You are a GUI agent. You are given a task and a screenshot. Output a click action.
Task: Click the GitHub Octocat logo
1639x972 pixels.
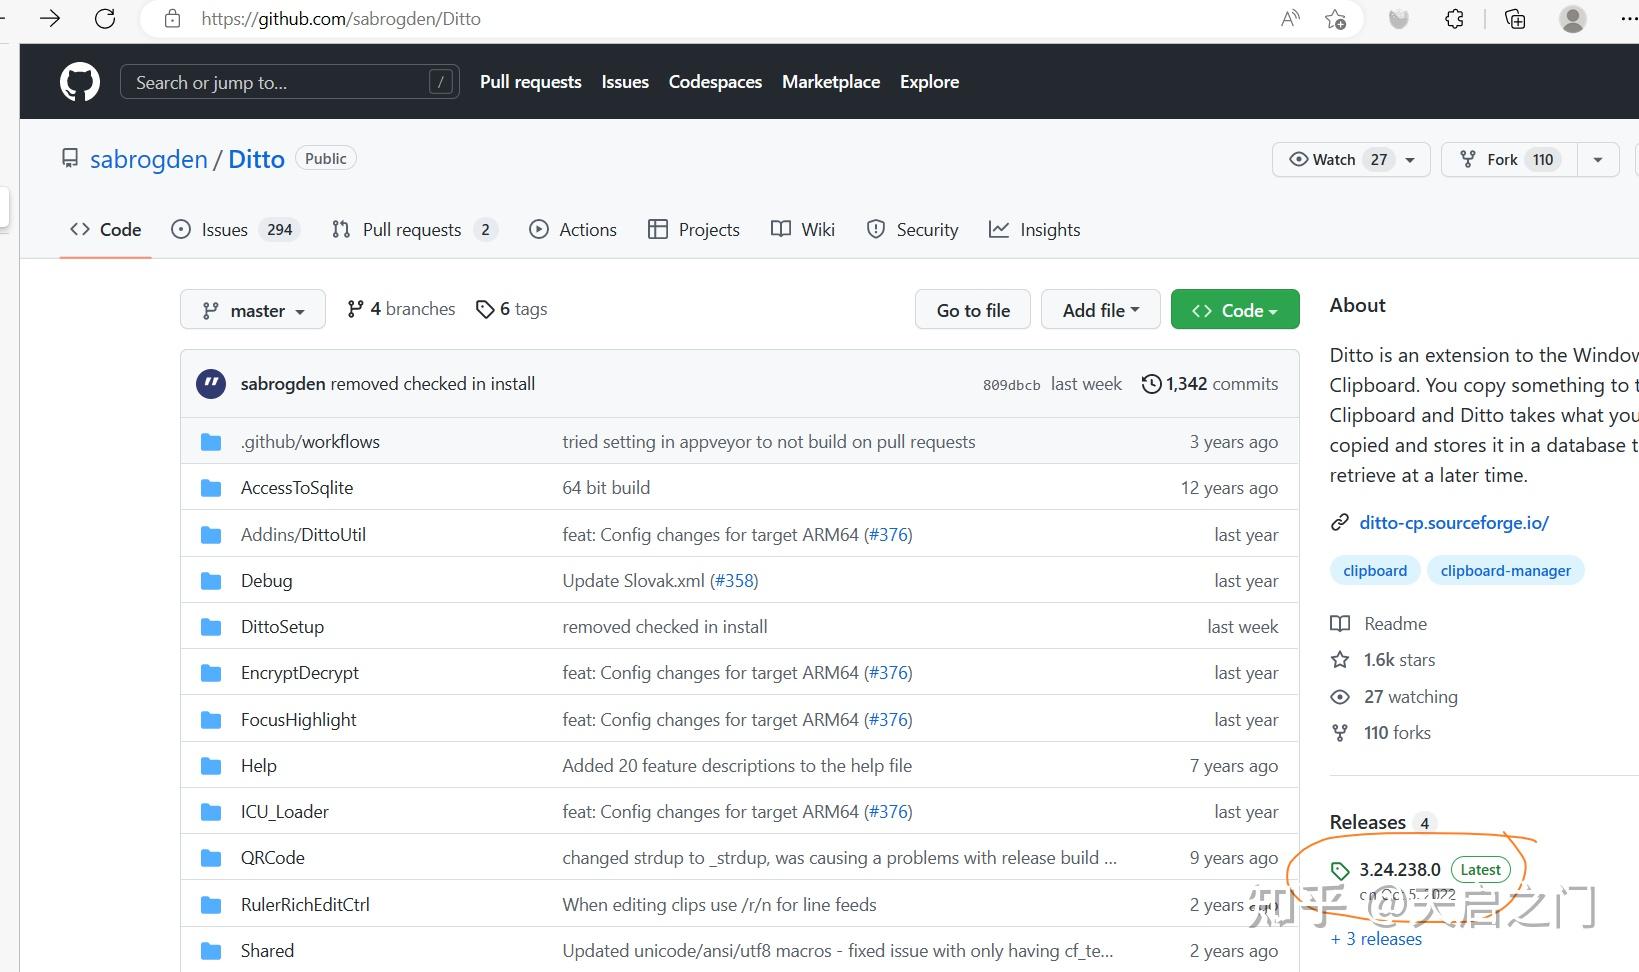click(x=80, y=82)
